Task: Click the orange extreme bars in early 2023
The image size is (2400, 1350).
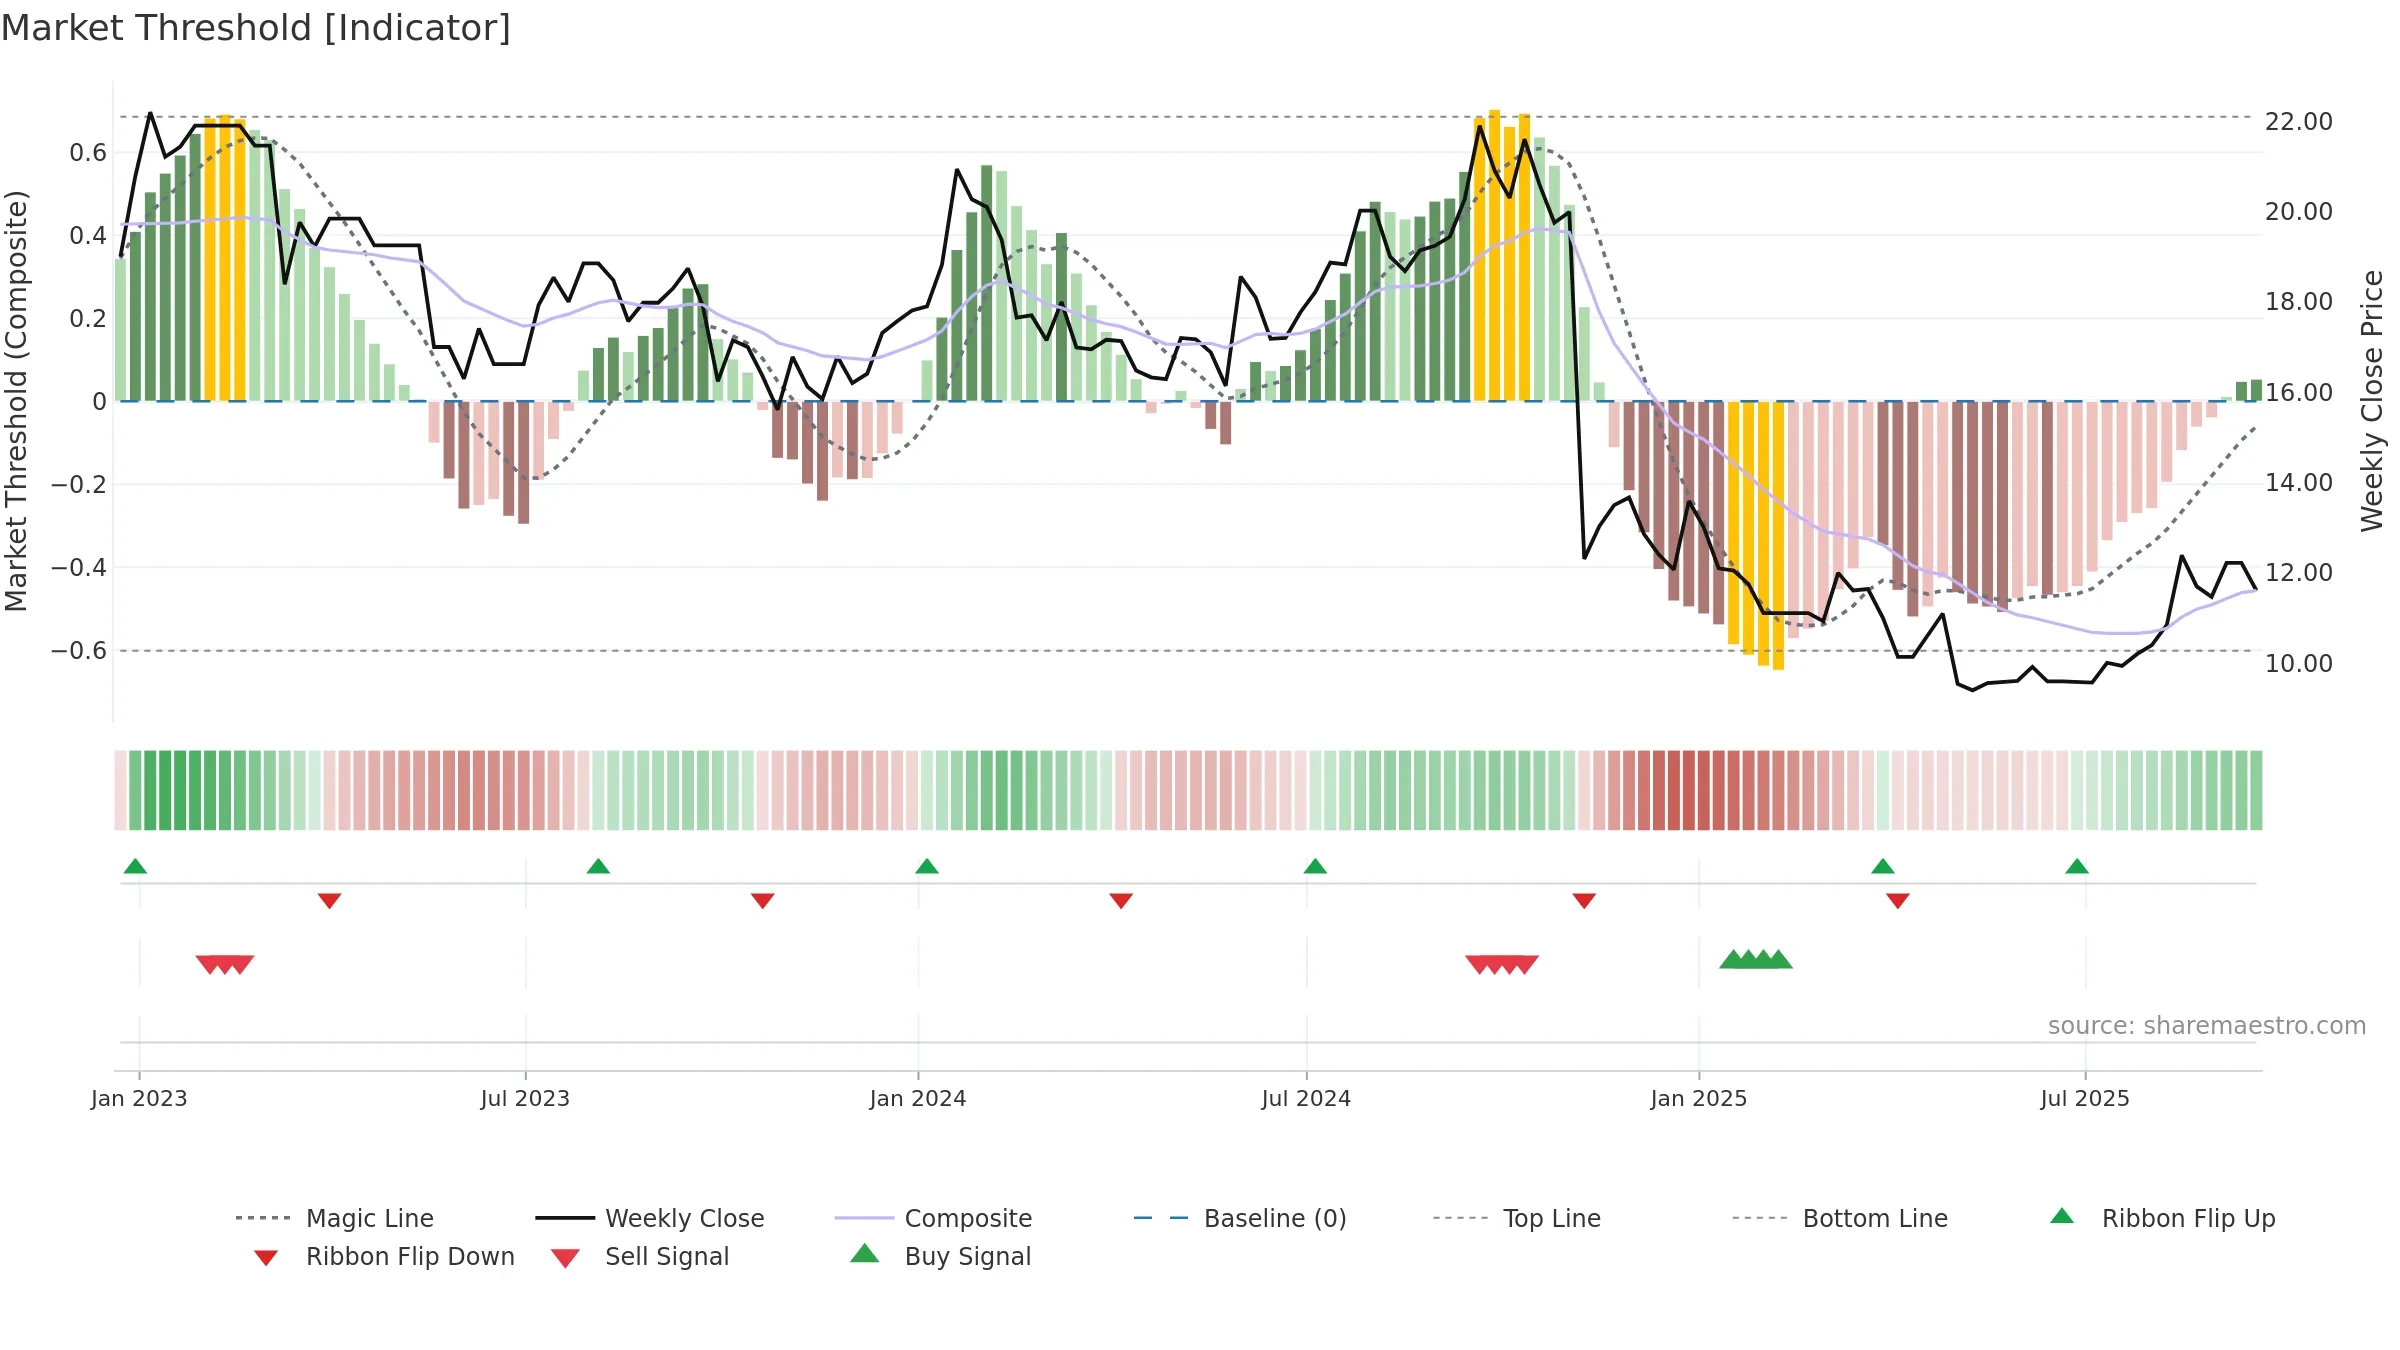Action: point(225,258)
